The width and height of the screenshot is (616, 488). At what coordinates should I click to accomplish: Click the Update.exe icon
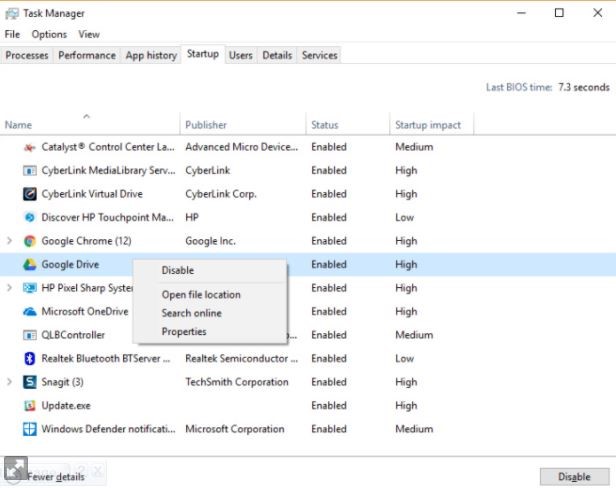click(29, 405)
